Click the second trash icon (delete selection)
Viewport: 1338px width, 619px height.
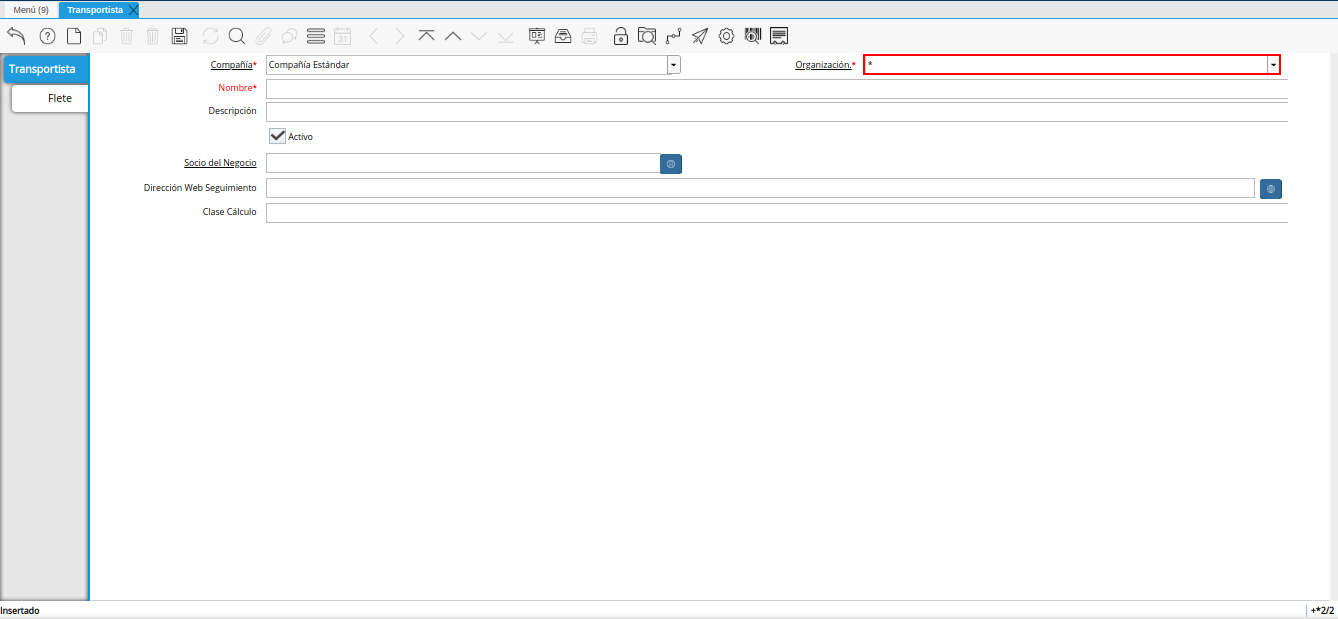(x=153, y=36)
